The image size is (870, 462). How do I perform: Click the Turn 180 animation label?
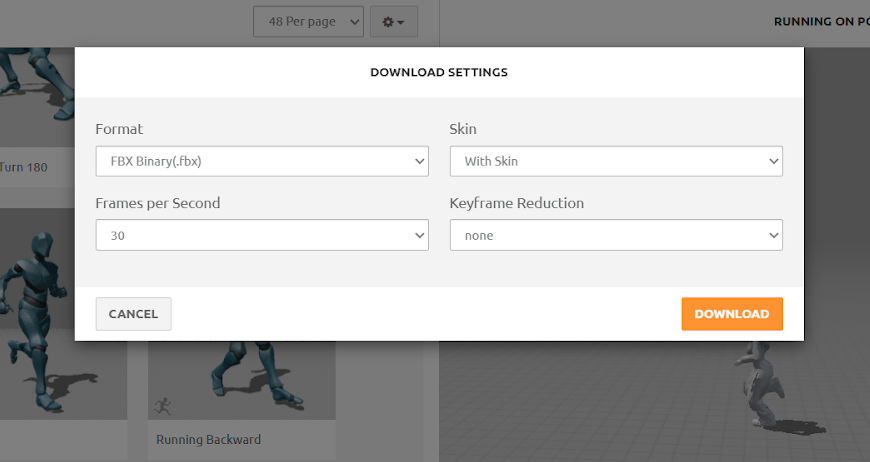pyautogui.click(x=24, y=167)
